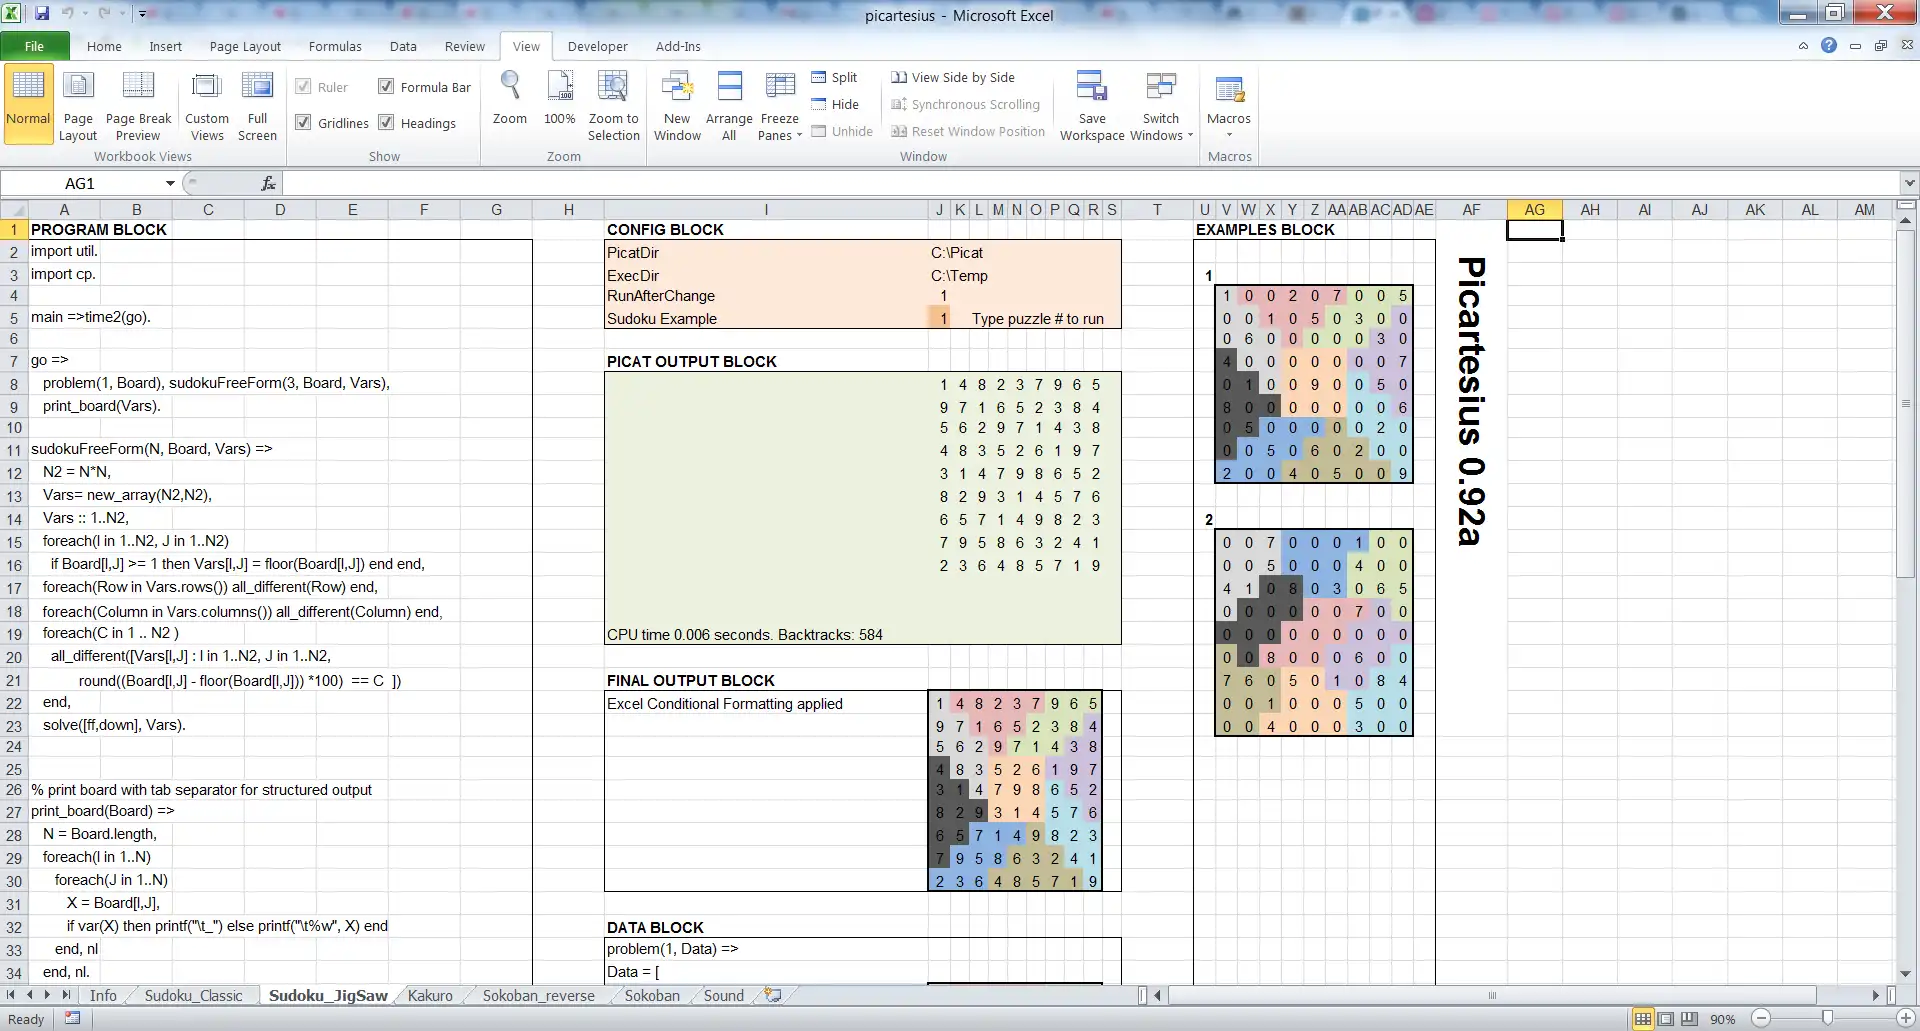Click Split window
The width and height of the screenshot is (1920, 1031).
click(835, 77)
